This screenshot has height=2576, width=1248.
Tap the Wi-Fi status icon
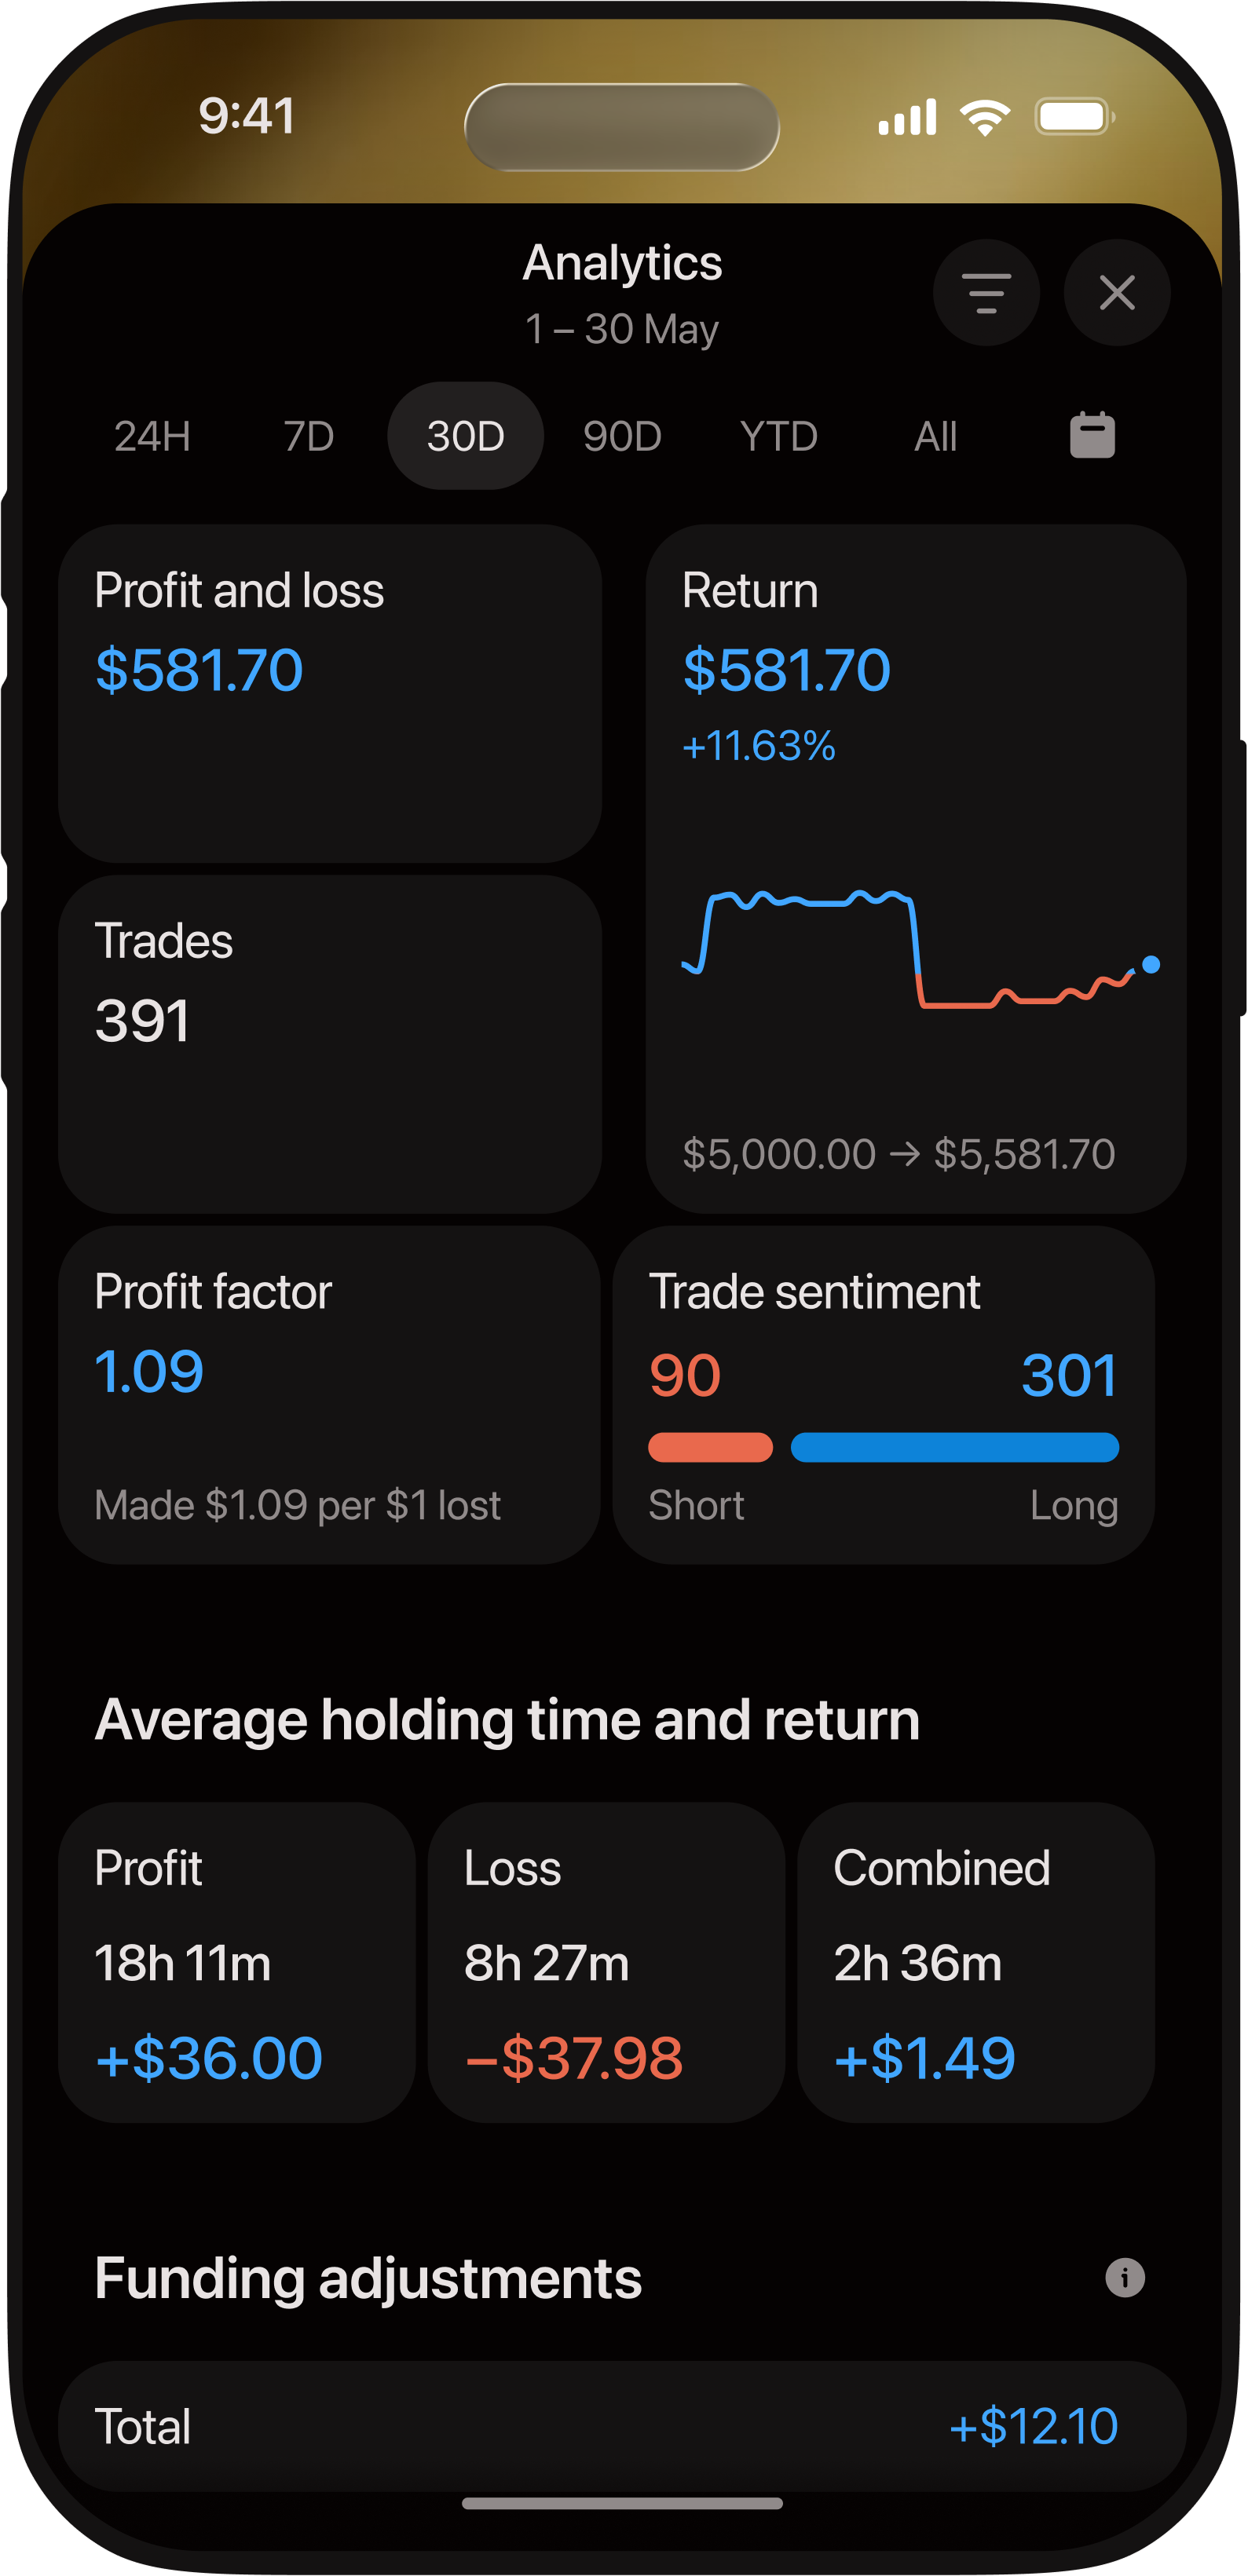pyautogui.click(x=985, y=117)
